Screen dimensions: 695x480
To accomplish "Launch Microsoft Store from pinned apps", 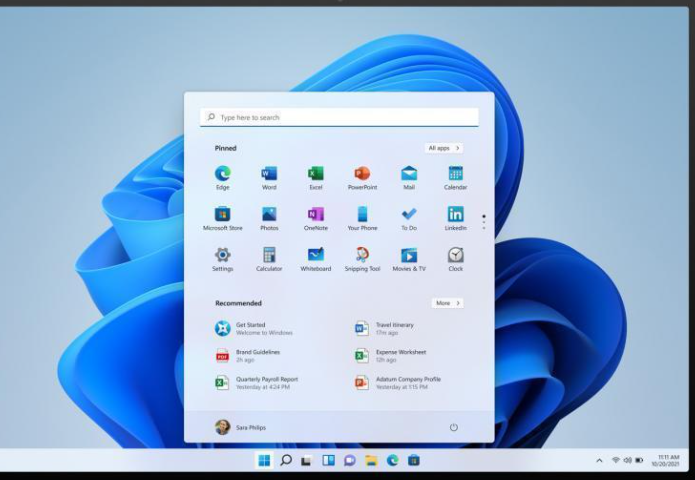I will pyautogui.click(x=223, y=219).
